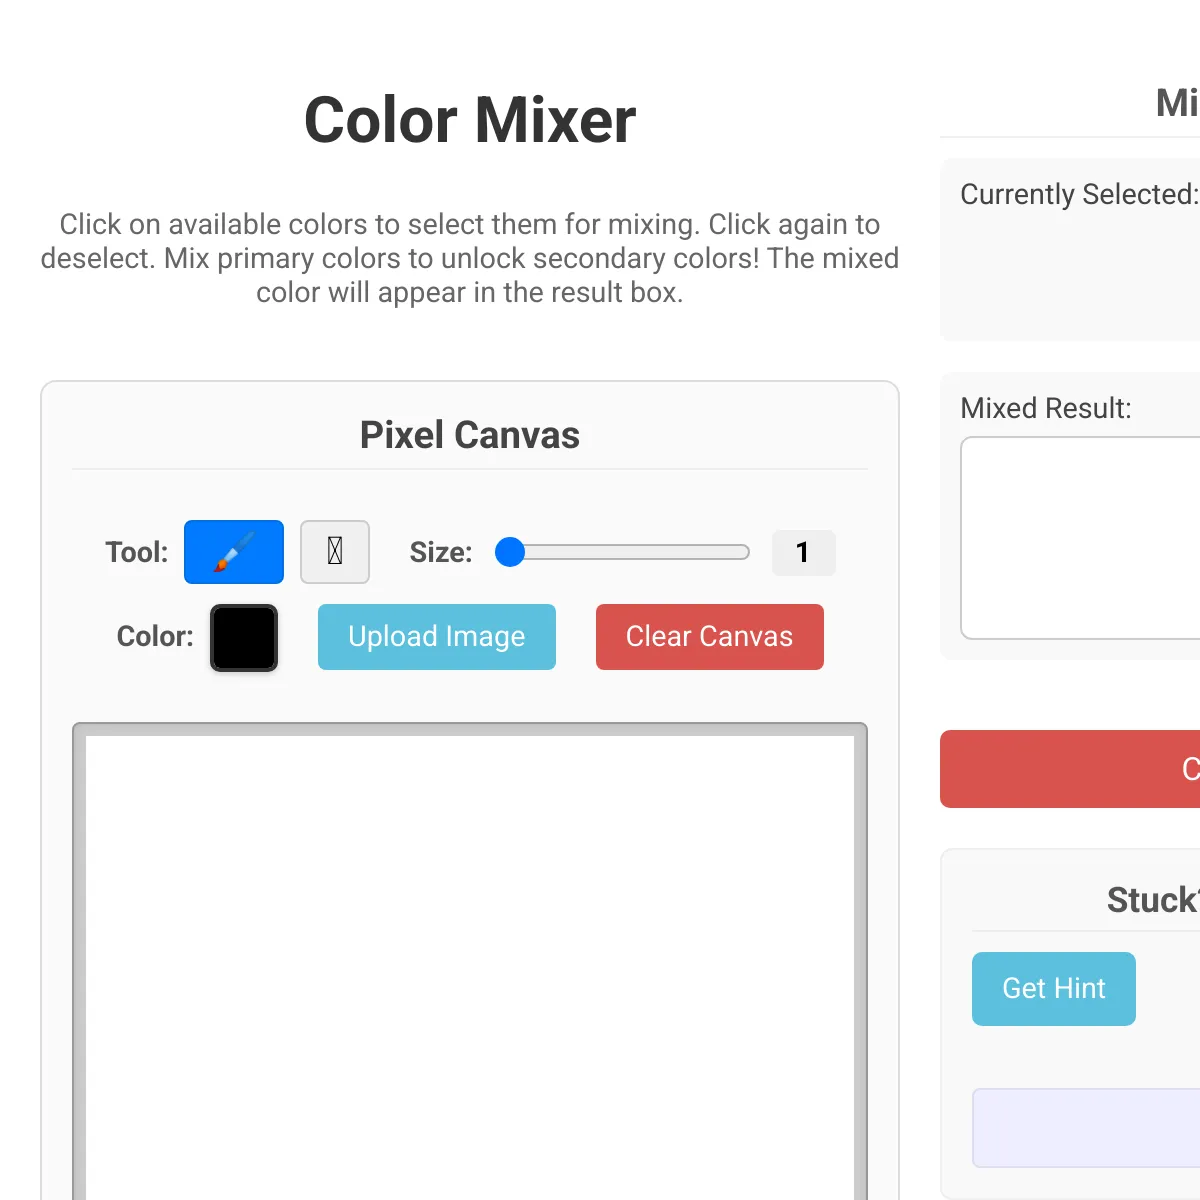The image size is (1200, 1200).
Task: Click the instructions paragraph under the title
Action: coord(470,258)
